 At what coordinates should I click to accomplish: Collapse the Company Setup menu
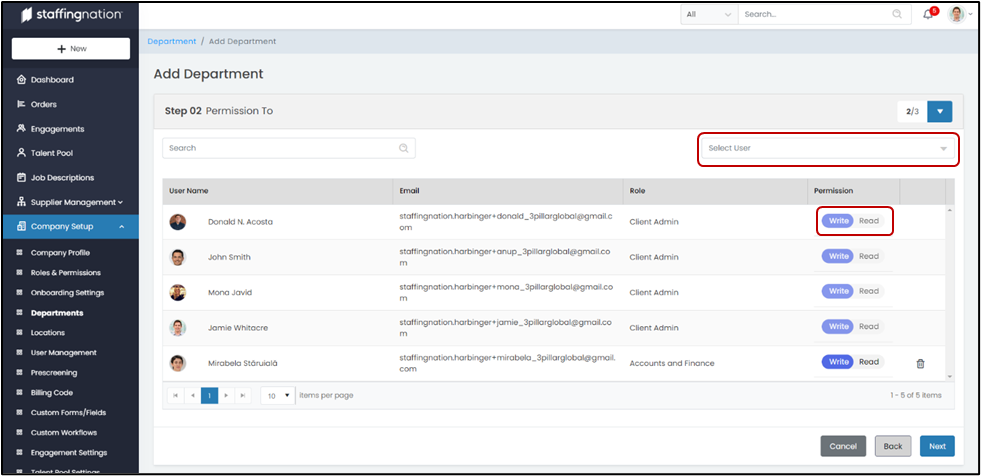point(70,226)
